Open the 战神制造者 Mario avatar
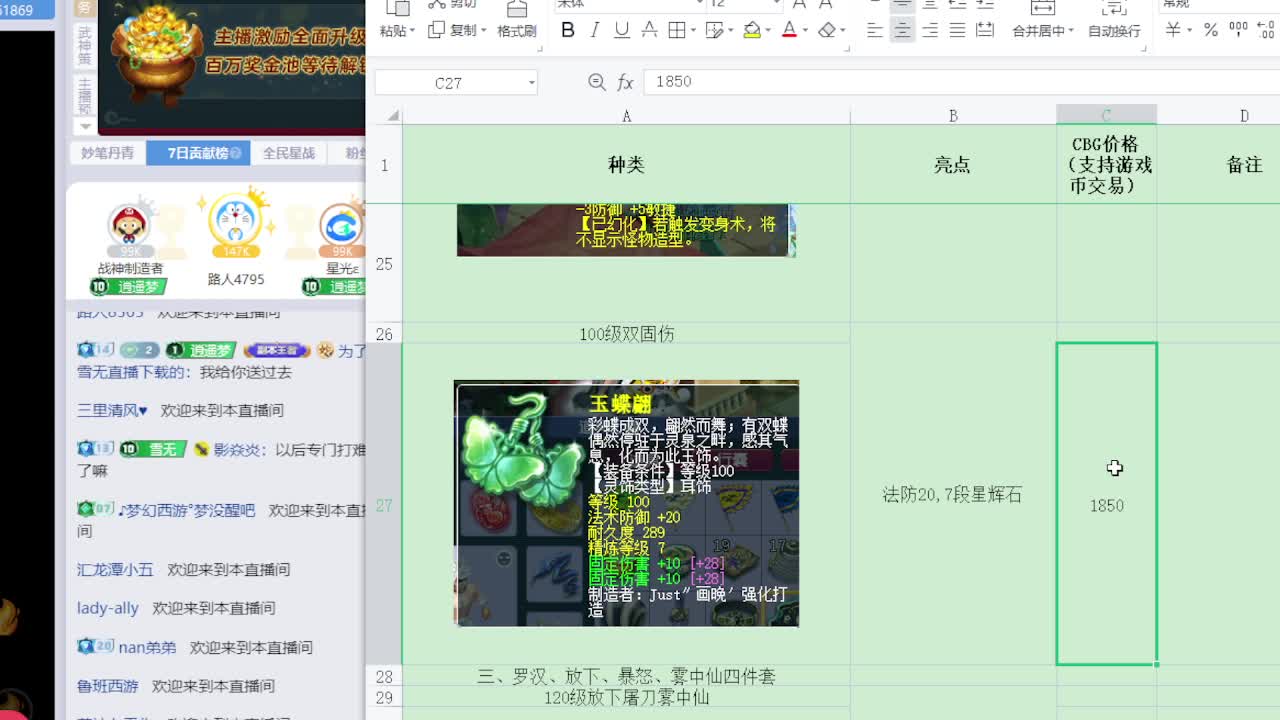The image size is (1280, 720). pos(128,225)
